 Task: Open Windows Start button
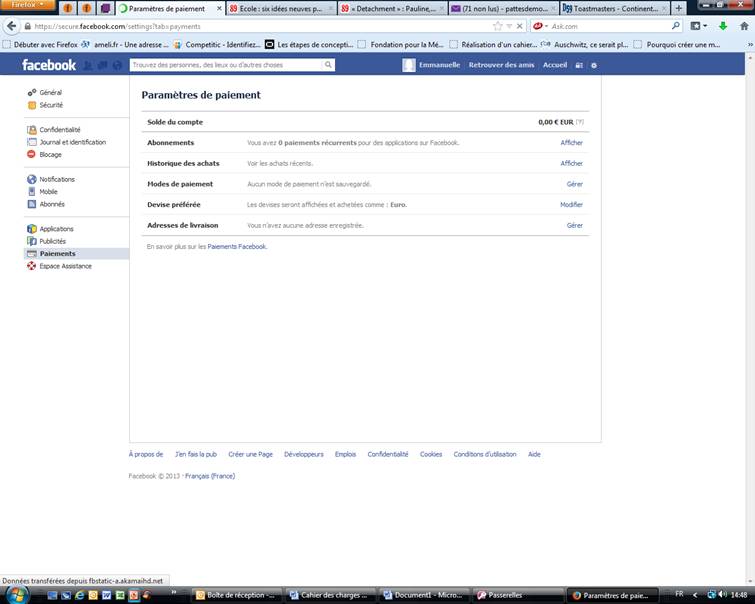[17, 595]
